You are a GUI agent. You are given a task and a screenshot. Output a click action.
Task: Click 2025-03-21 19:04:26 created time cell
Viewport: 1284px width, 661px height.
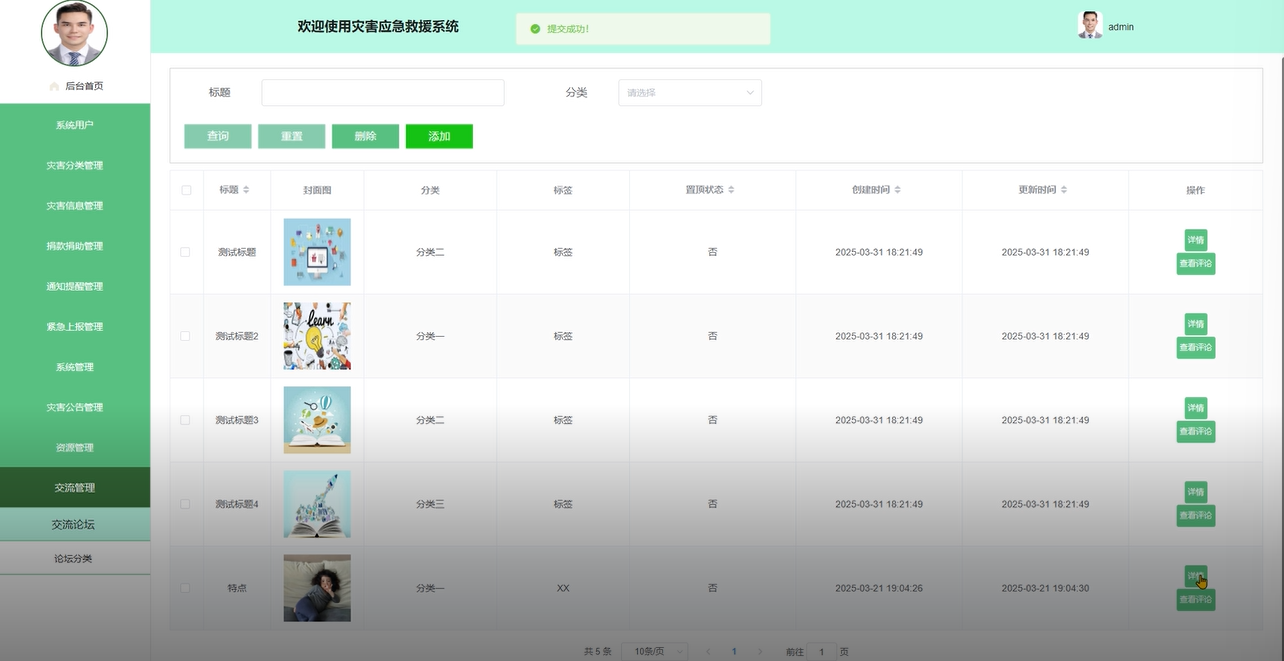[x=879, y=588]
